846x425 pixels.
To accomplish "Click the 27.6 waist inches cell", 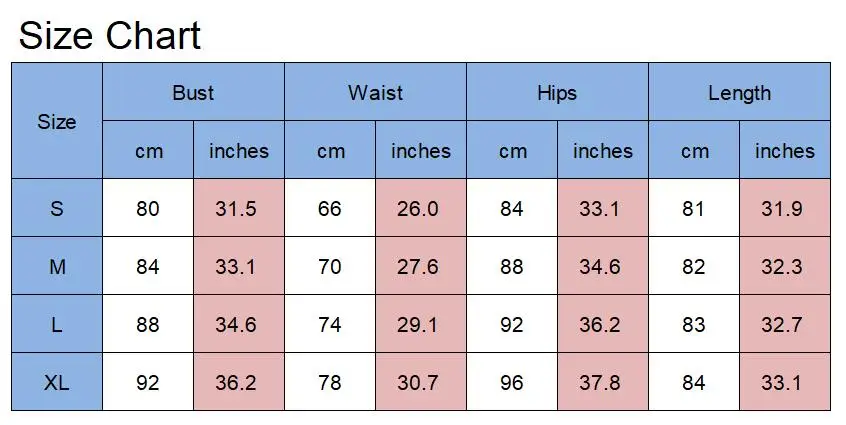I will 421,266.
